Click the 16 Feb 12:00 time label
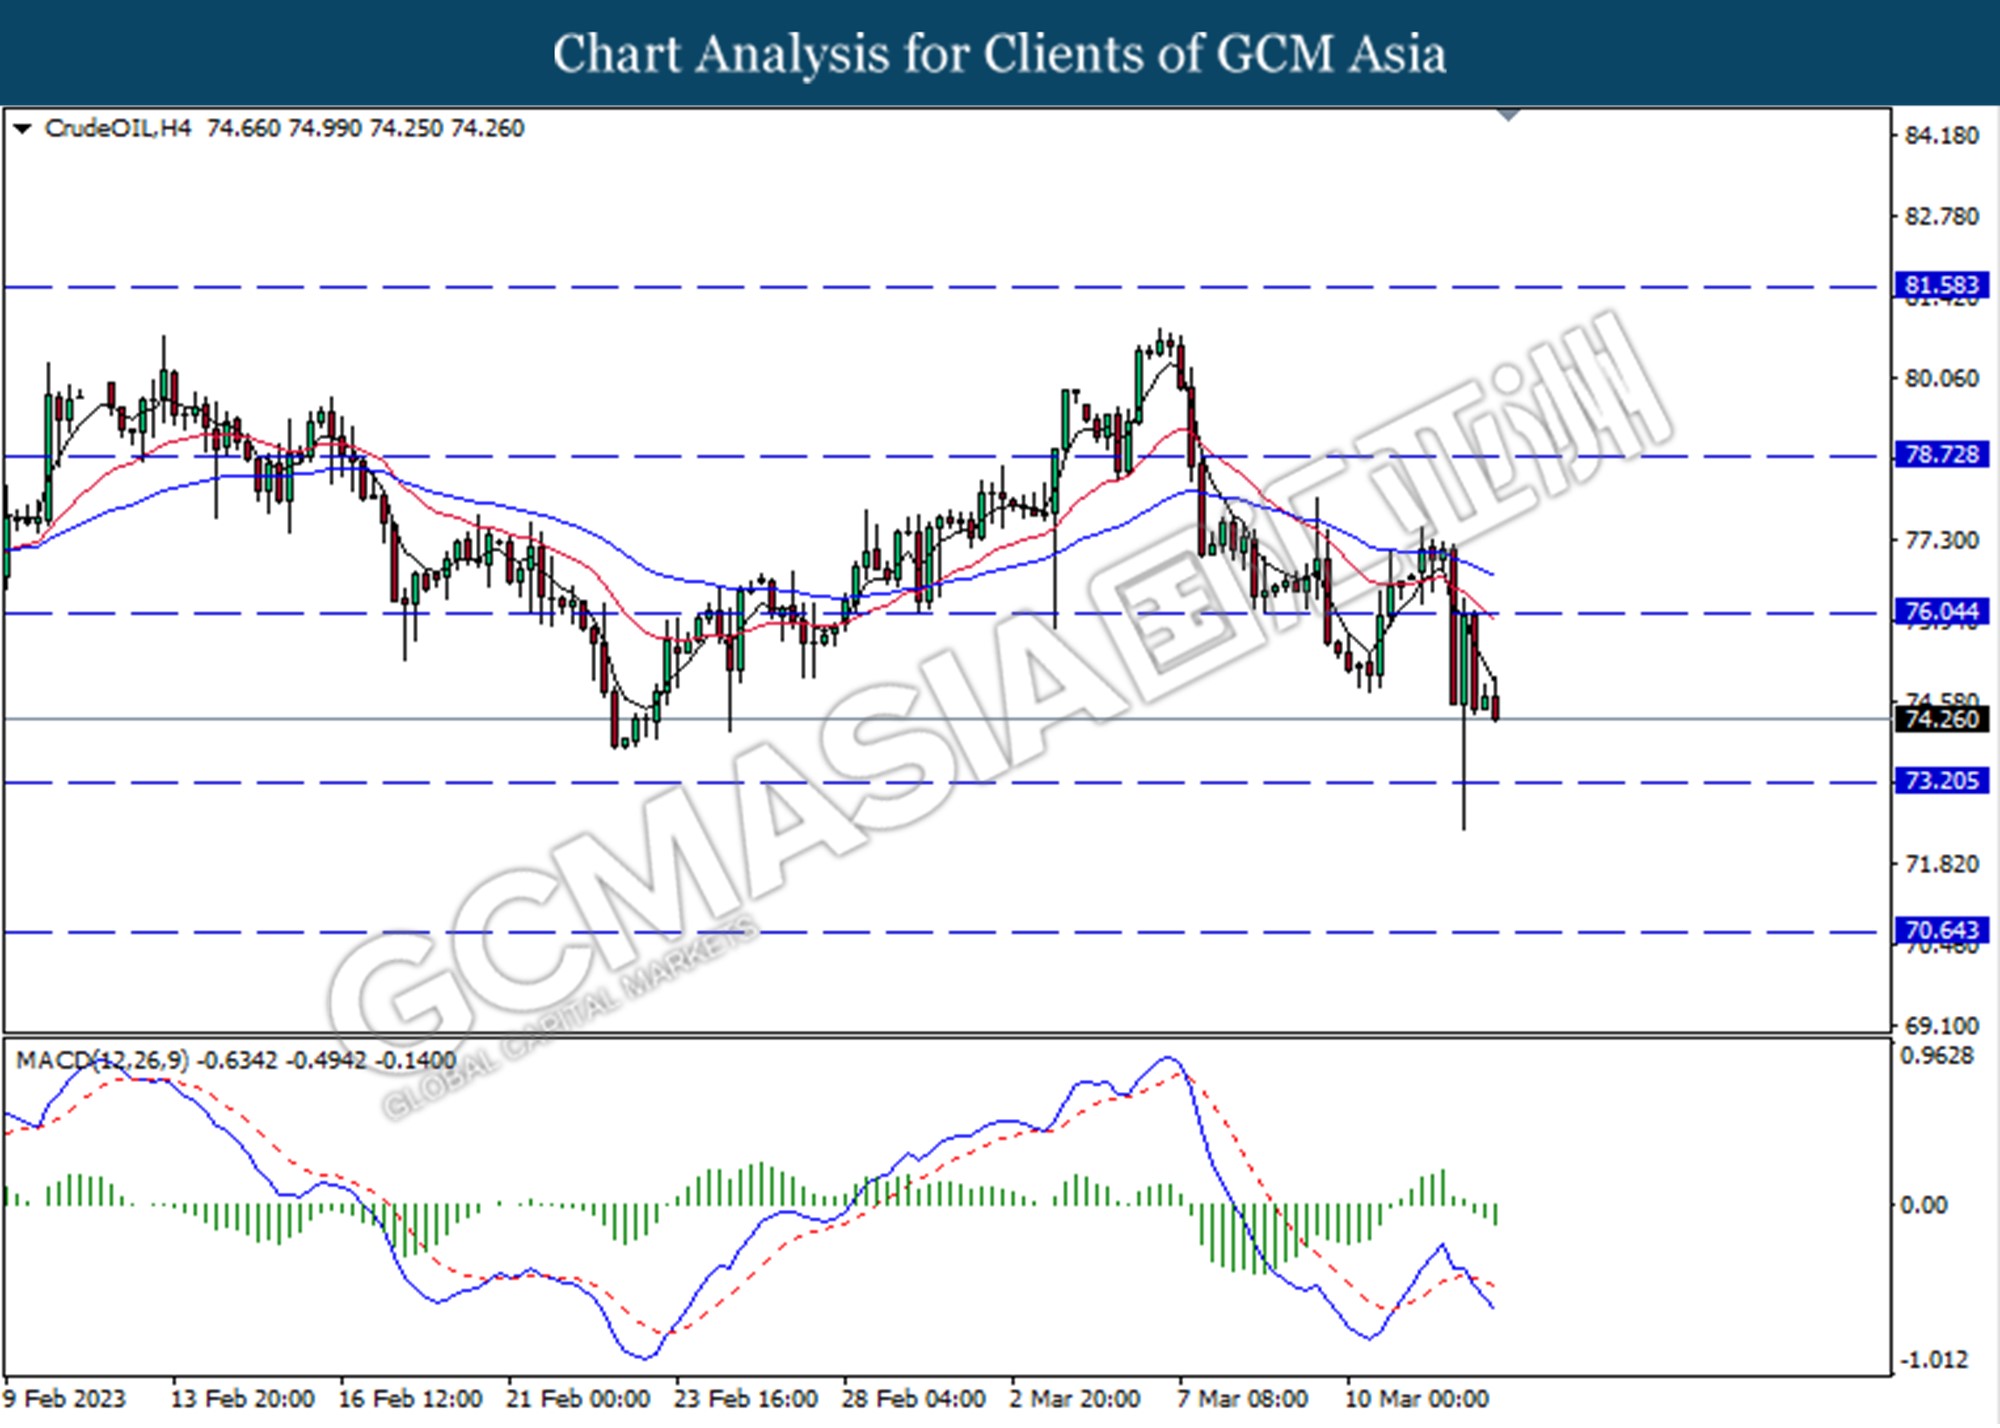2000x1428 pixels. click(x=410, y=1398)
